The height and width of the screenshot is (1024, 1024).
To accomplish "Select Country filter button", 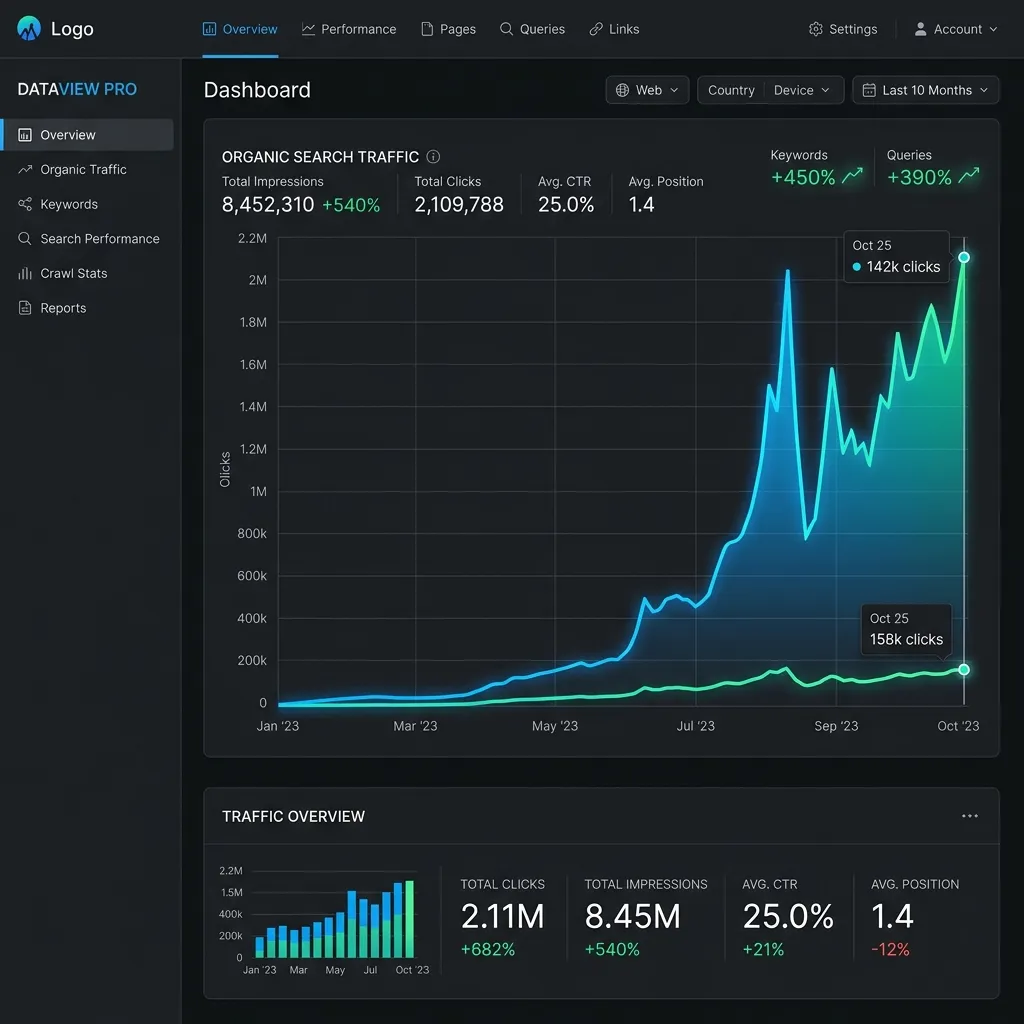I will click(x=731, y=90).
